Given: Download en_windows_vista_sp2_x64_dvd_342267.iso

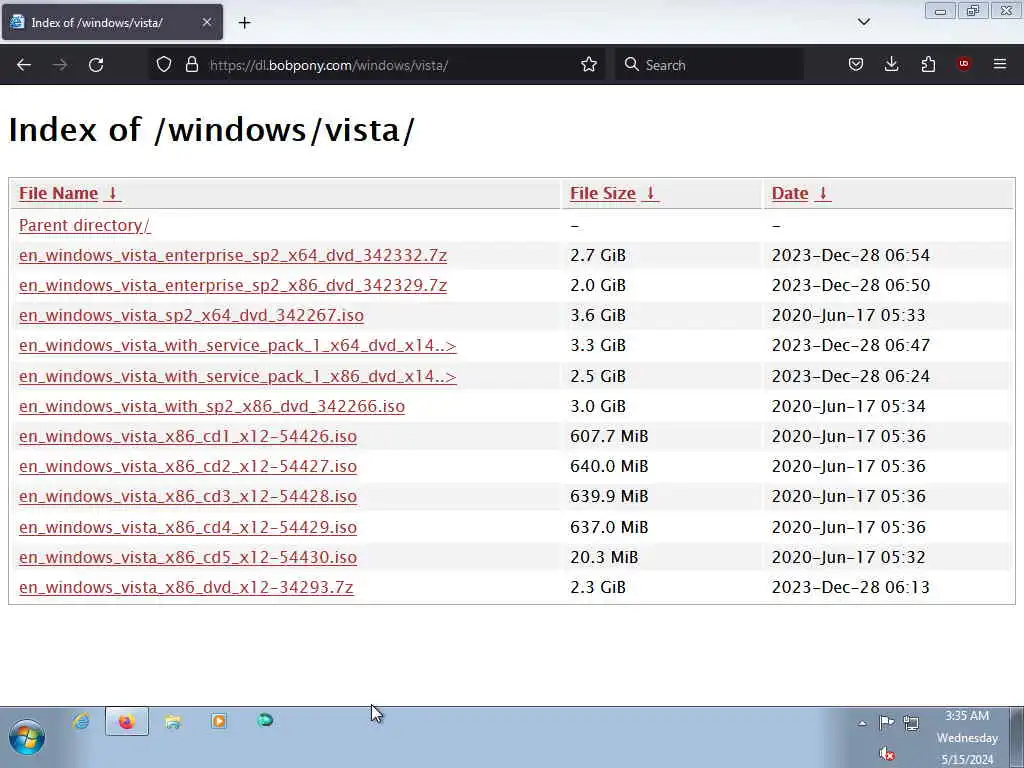Looking at the screenshot, I should tap(191, 315).
